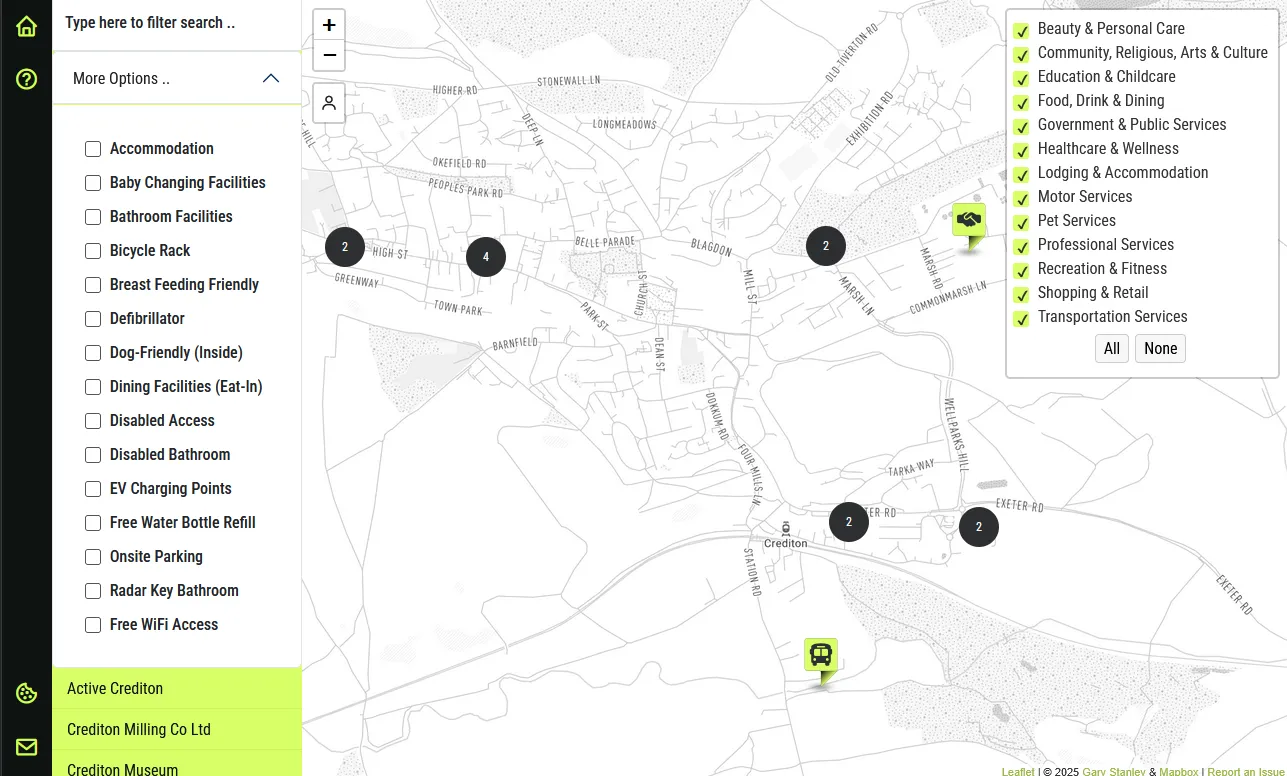Click the handshake map marker
The width and height of the screenshot is (1287, 776).
[968, 221]
